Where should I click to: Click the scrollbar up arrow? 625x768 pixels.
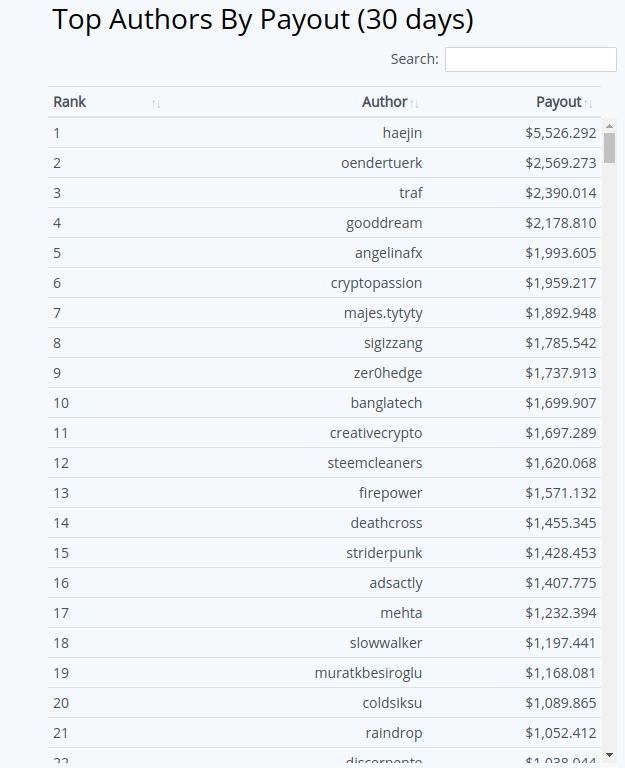pyautogui.click(x=609, y=125)
